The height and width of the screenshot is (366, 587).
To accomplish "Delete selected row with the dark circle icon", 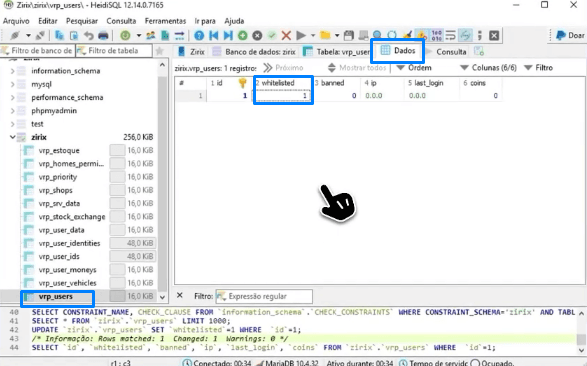I will pos(257,36).
